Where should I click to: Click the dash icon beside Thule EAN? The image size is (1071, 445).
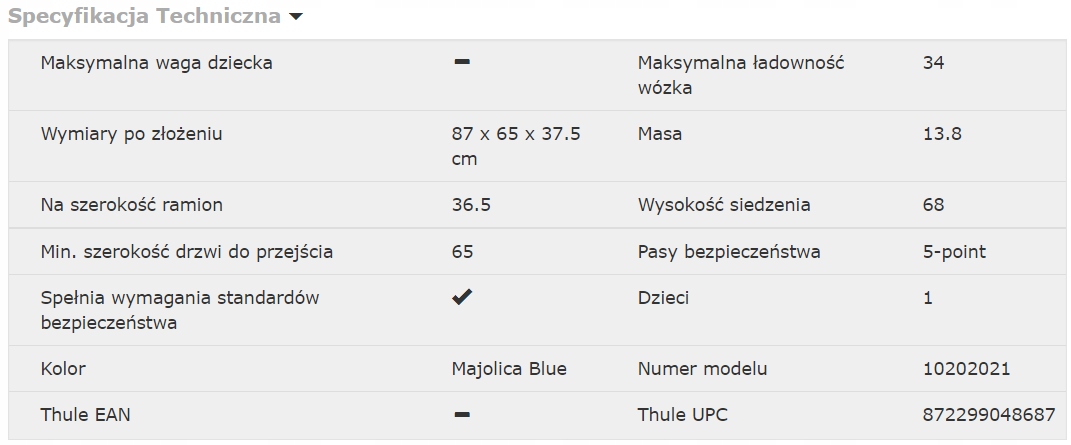461,414
